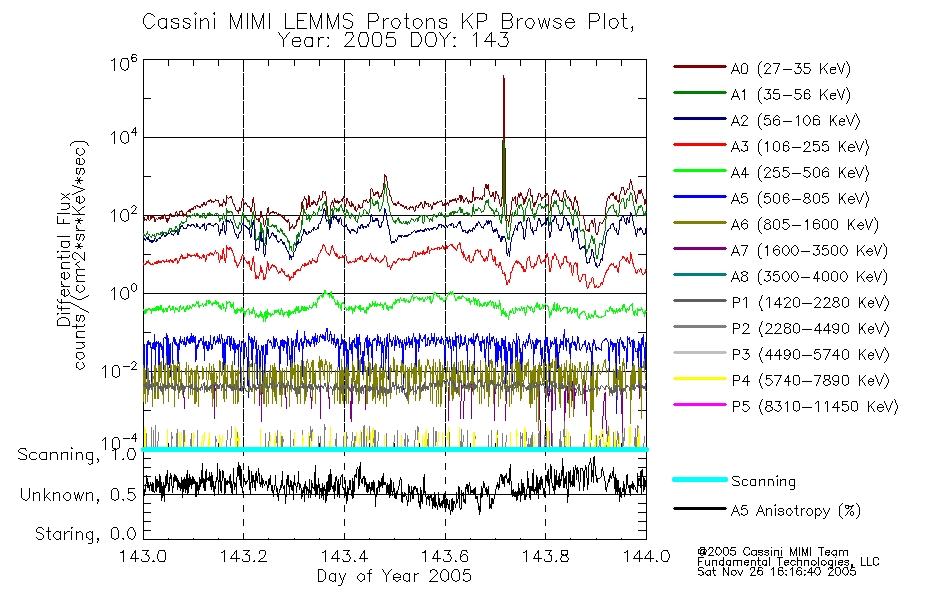This screenshot has width=950, height=600.
Task: Click the red A3 legend line
Action: (x=699, y=145)
